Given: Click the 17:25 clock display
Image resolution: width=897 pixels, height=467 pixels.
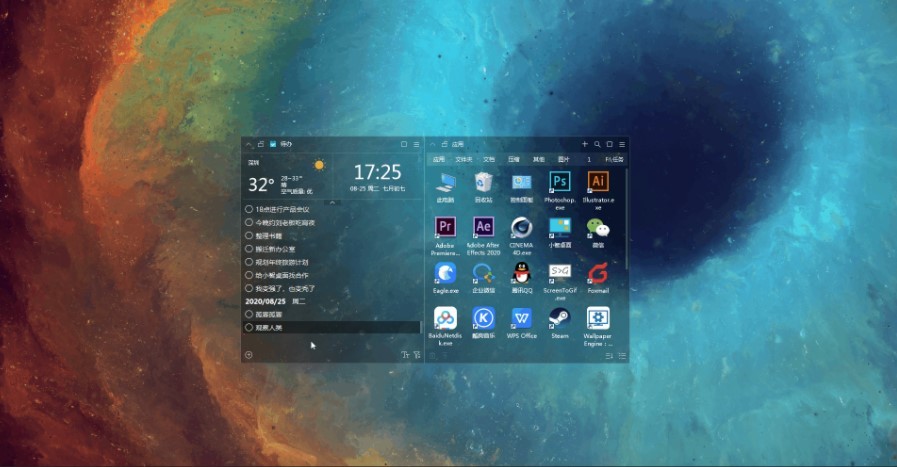Looking at the screenshot, I should pyautogui.click(x=378, y=172).
